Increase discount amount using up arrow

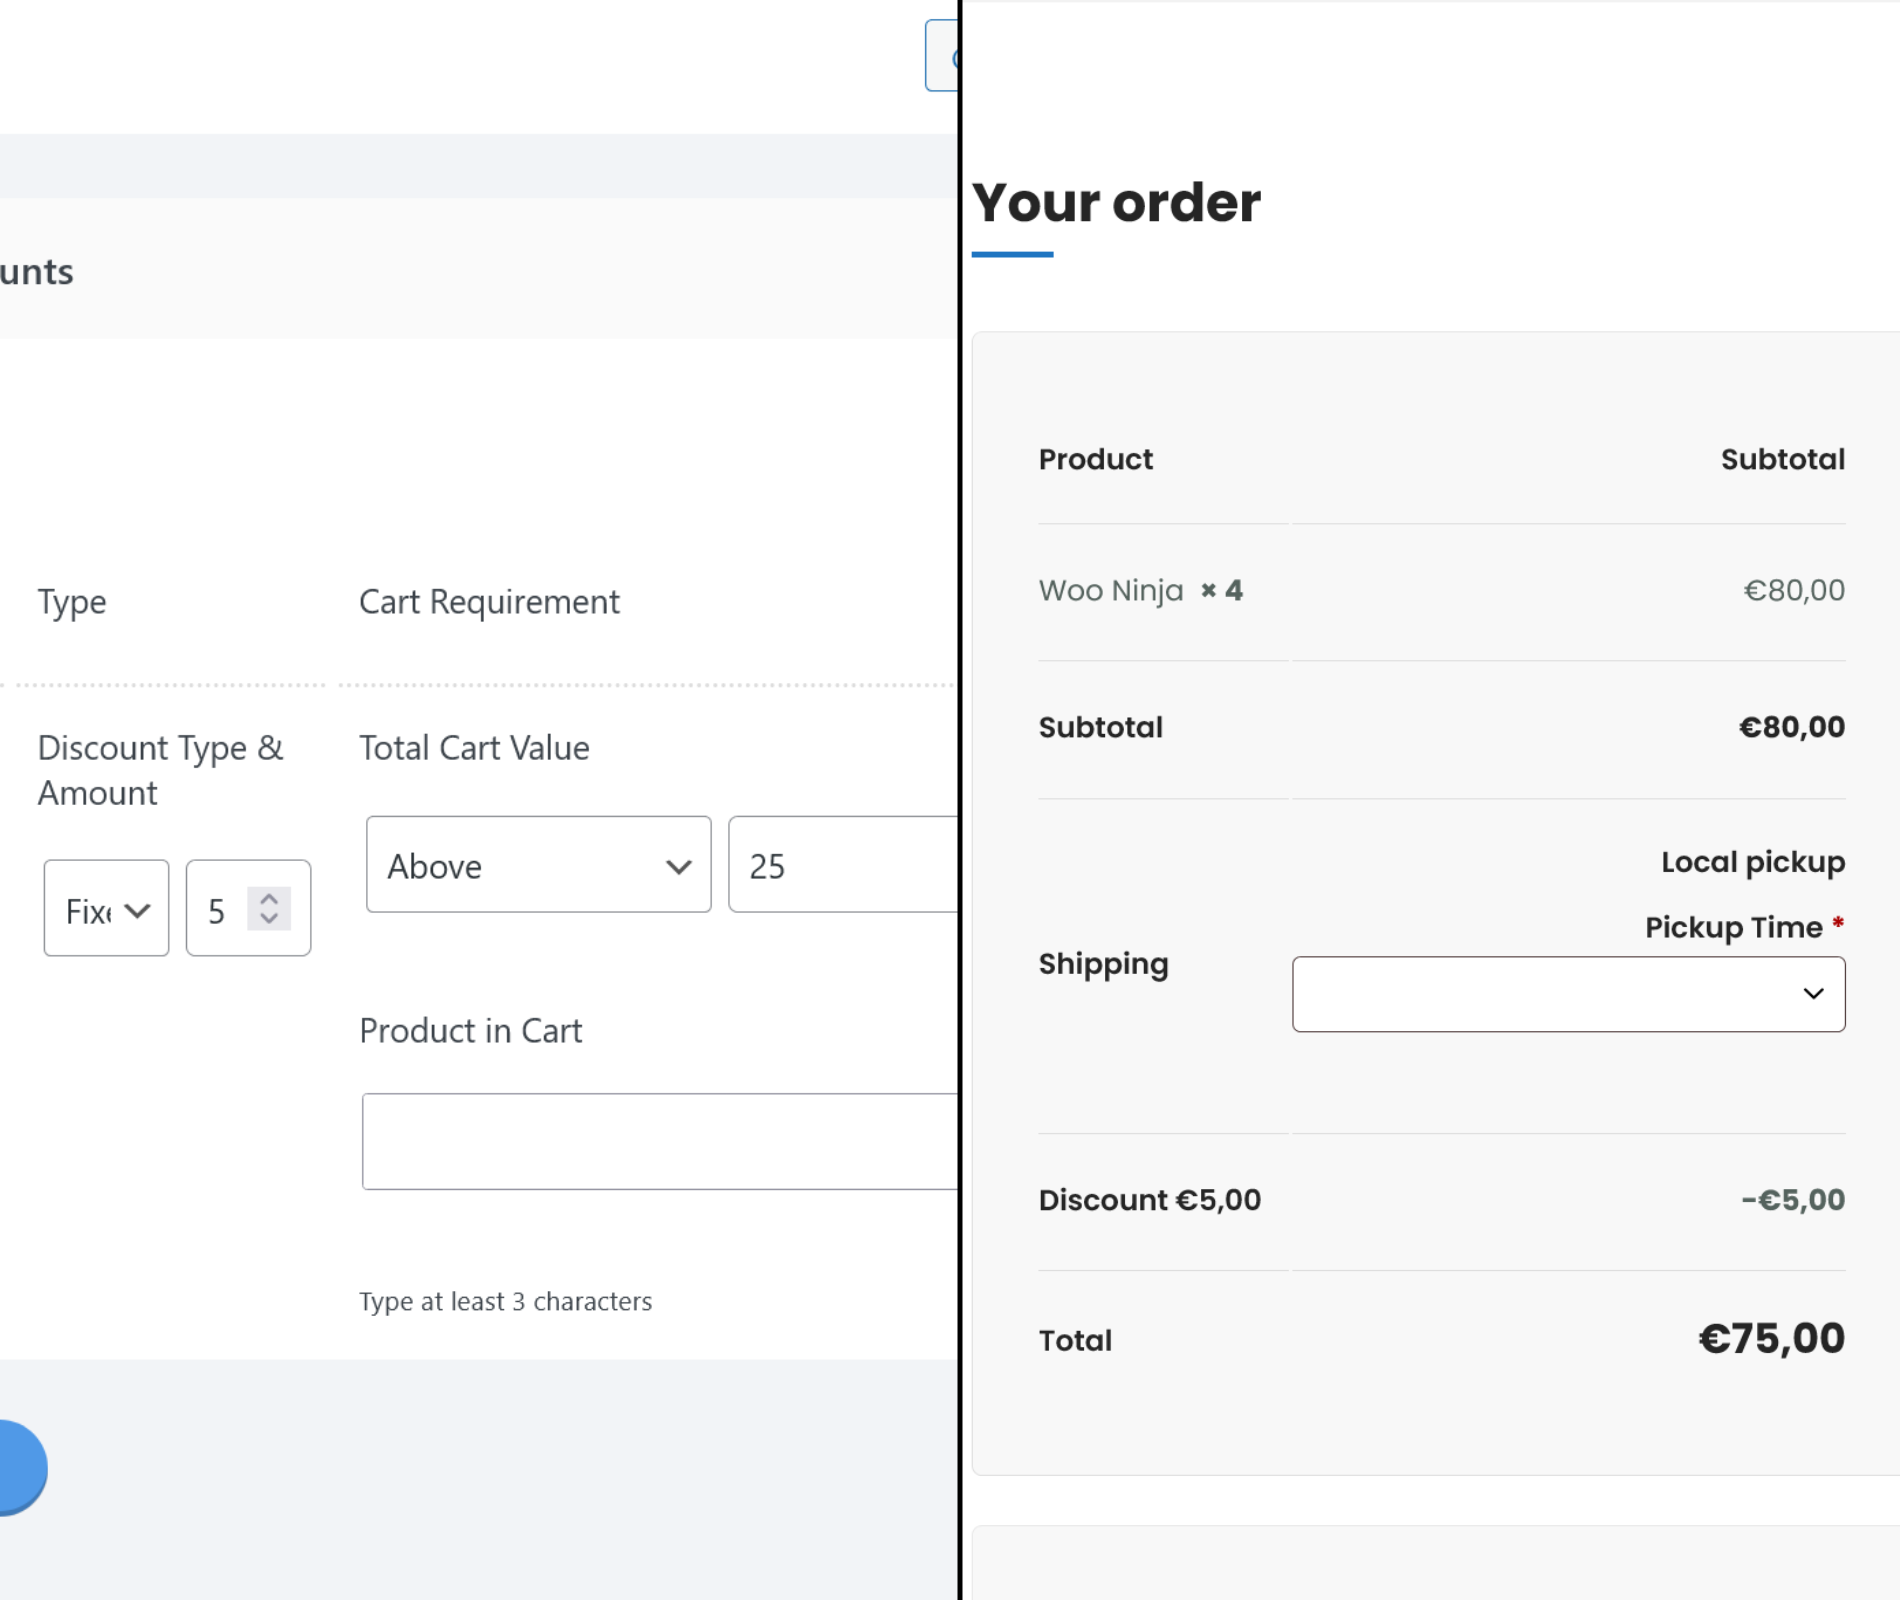[x=269, y=899]
